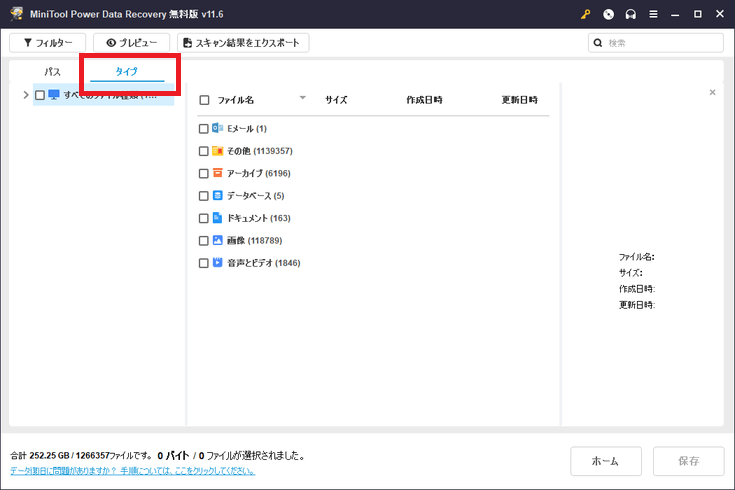Click the yellow key registration icon

[586, 15]
